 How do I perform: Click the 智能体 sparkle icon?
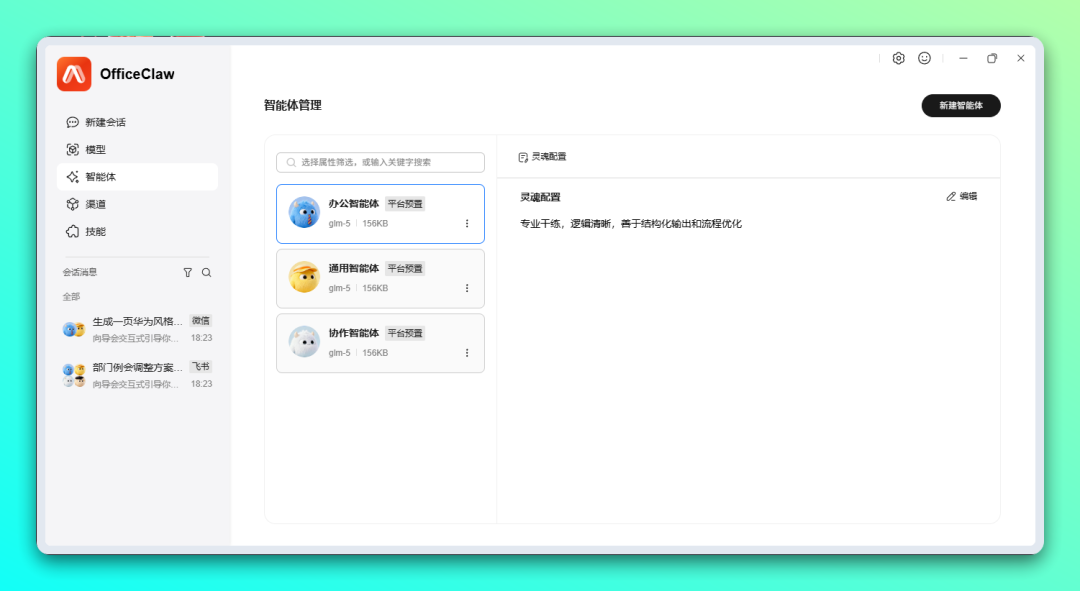click(x=71, y=176)
